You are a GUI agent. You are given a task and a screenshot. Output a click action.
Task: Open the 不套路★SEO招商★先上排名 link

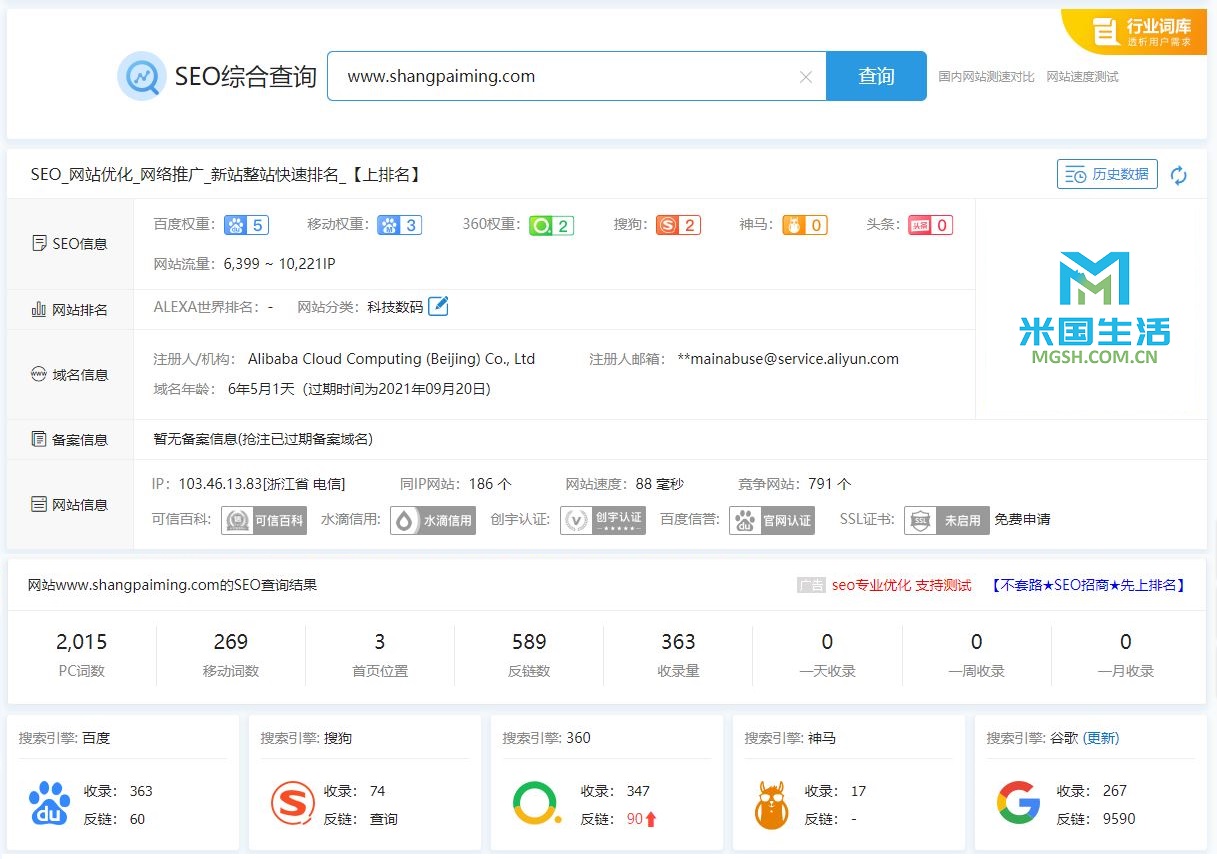pyautogui.click(x=1089, y=585)
